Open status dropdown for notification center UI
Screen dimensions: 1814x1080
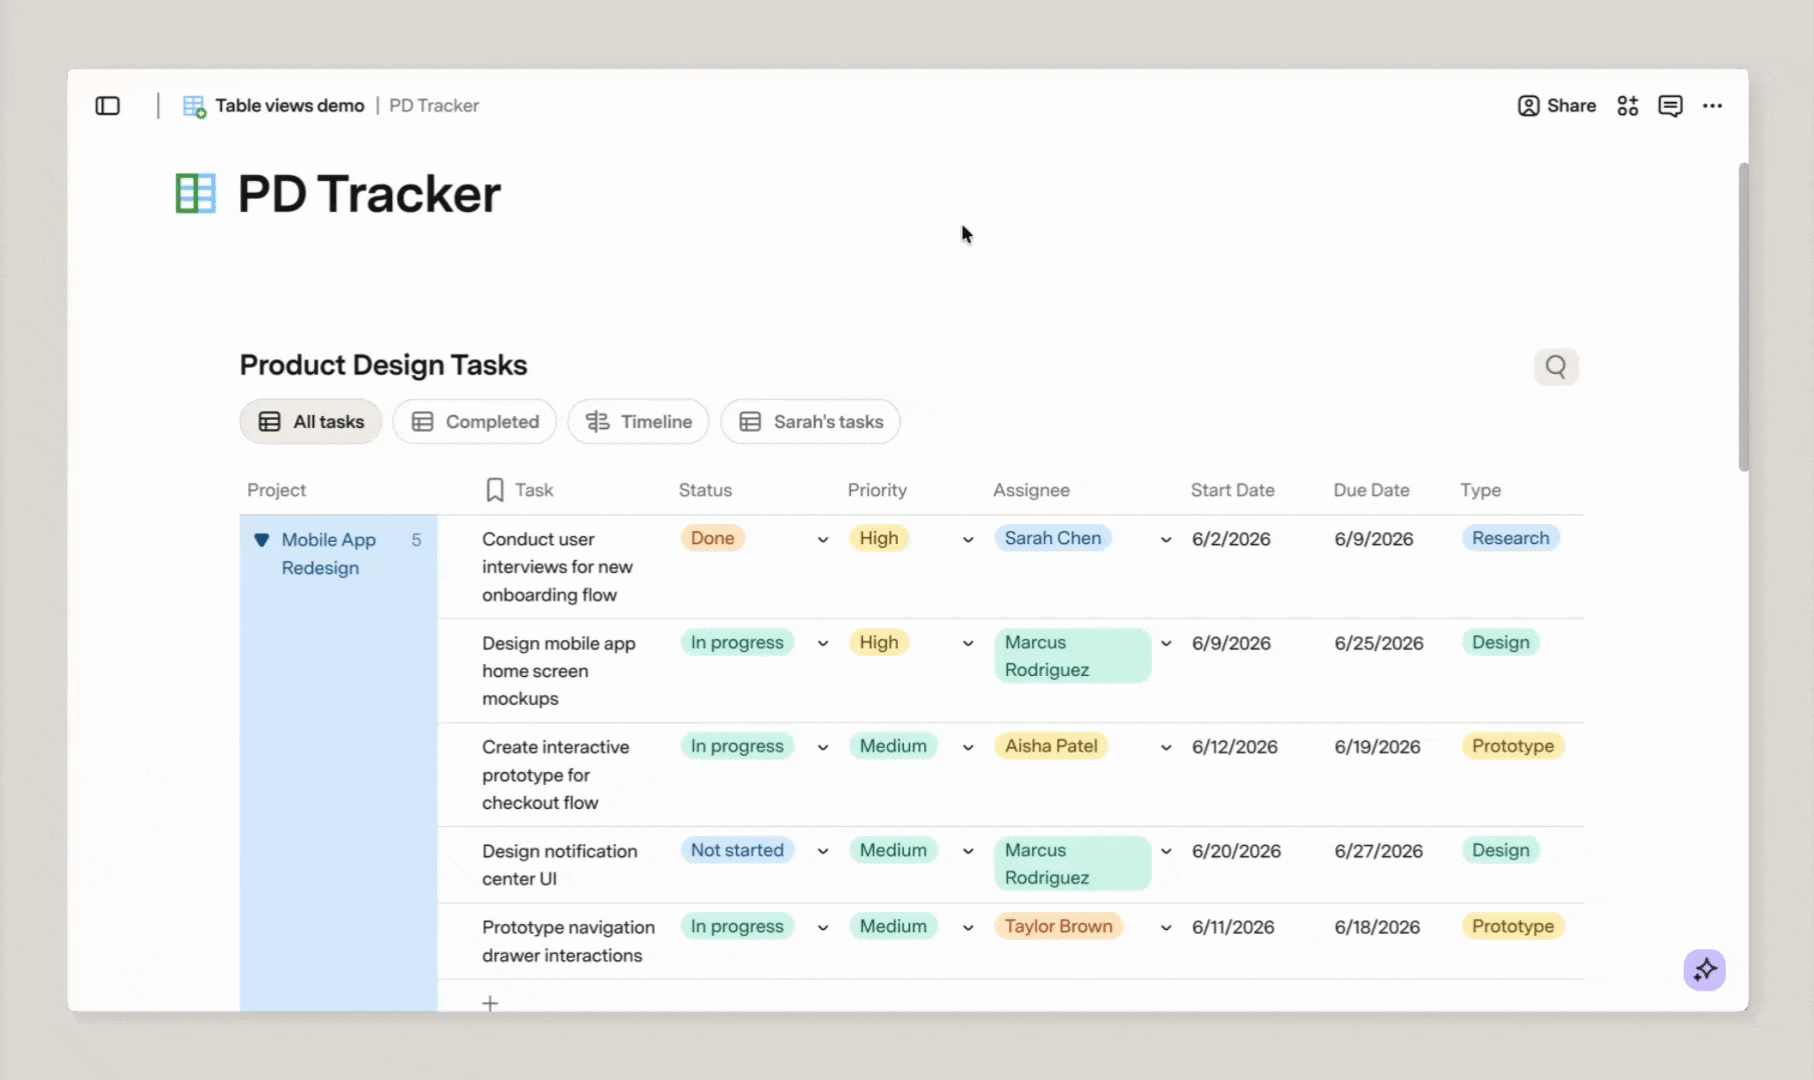point(823,852)
